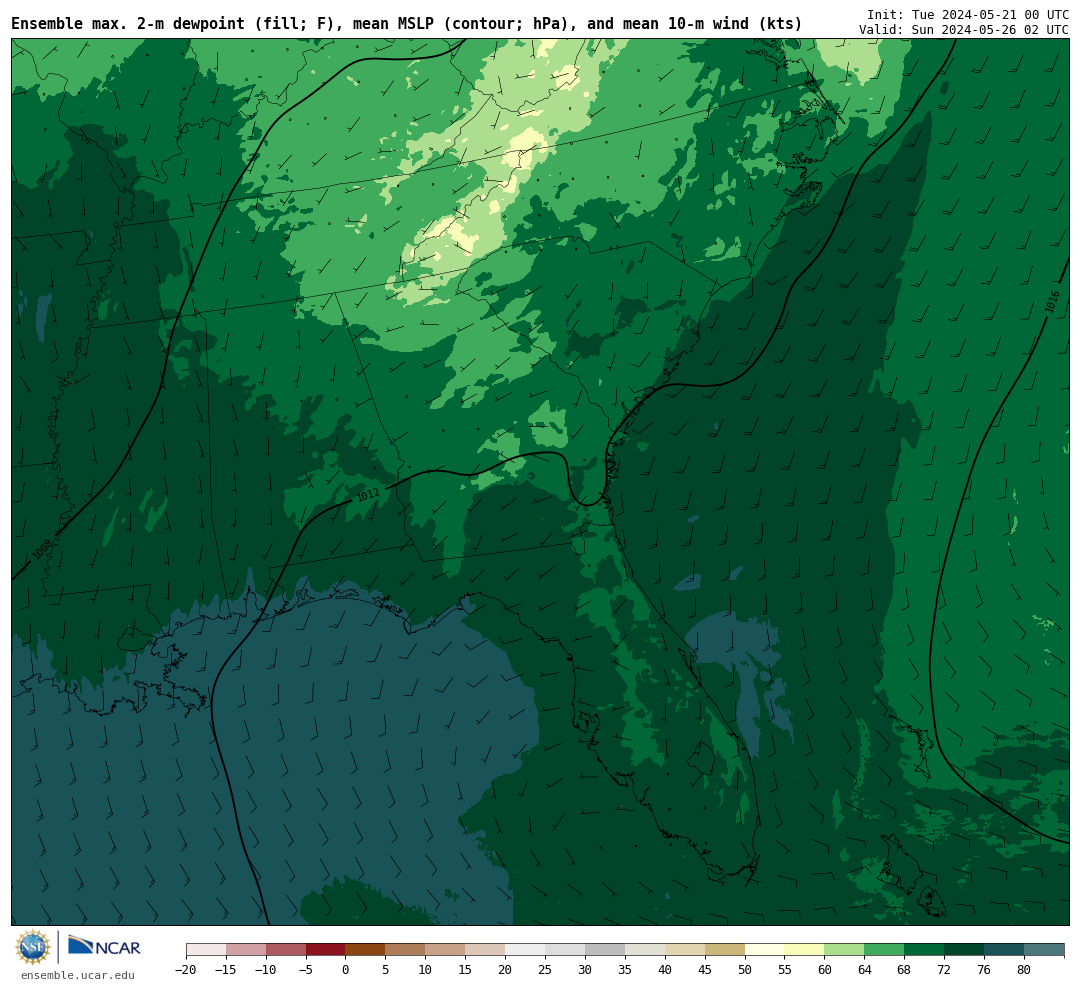Image resolution: width=1080 pixels, height=988 pixels.
Task: Select the green swatch between 64 and 68
Action: 884,950
